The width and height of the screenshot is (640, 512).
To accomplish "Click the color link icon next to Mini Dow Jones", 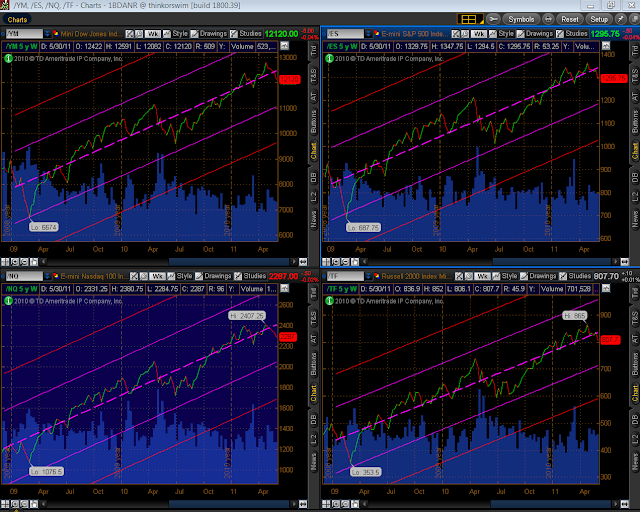I will 56,33.
